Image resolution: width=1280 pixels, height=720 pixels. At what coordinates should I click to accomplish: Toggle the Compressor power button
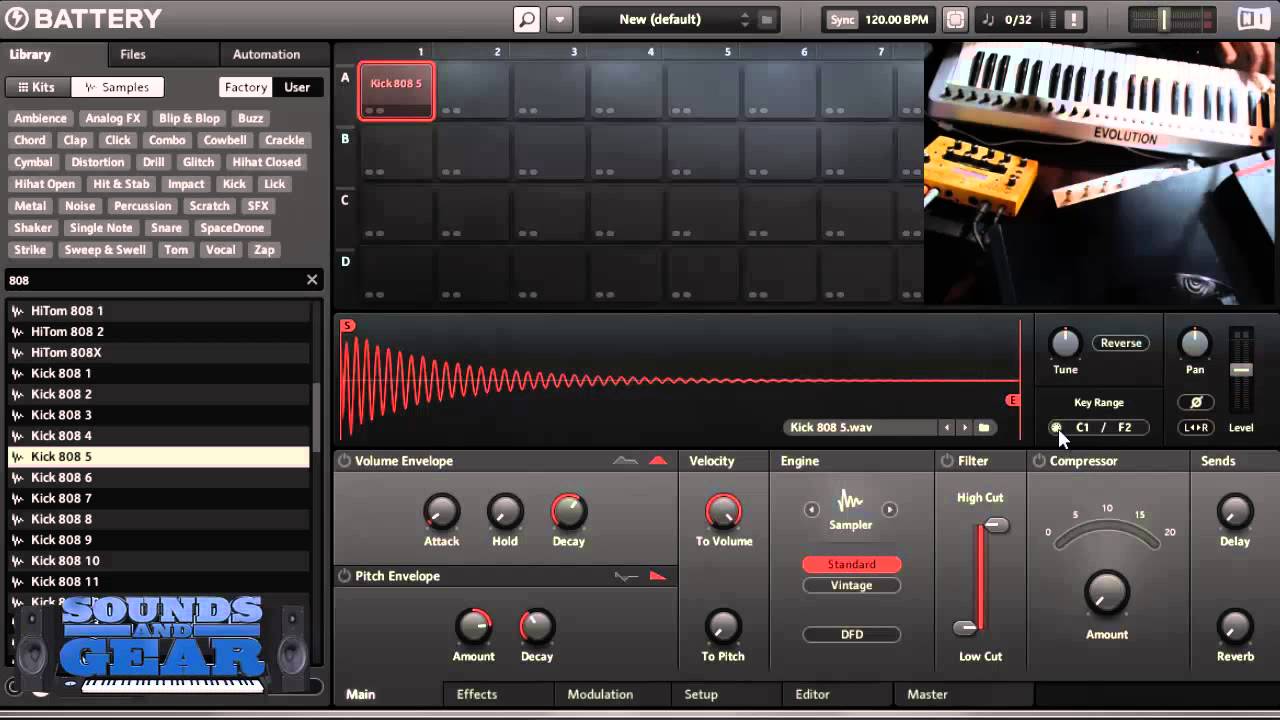point(1039,461)
